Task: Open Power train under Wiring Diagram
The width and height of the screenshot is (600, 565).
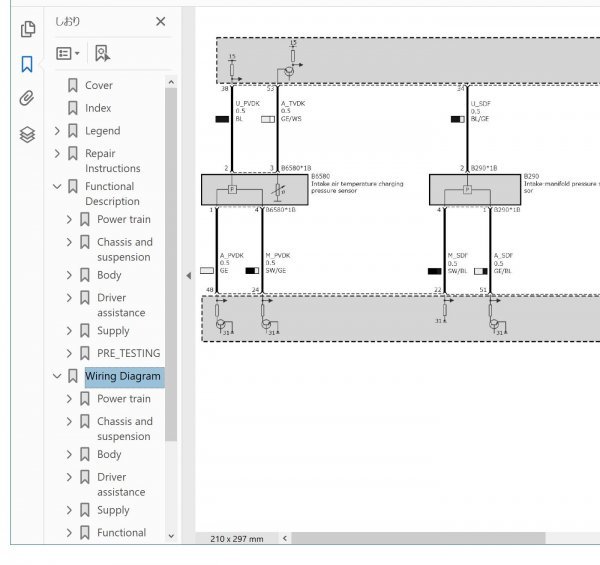Action: point(124,399)
